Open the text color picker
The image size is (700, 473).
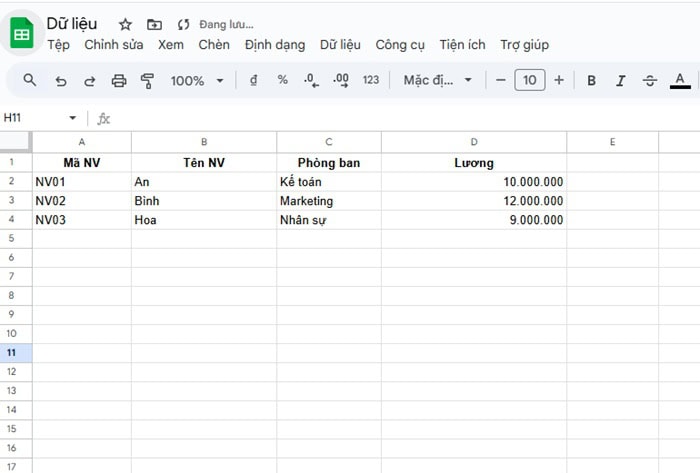coord(680,81)
